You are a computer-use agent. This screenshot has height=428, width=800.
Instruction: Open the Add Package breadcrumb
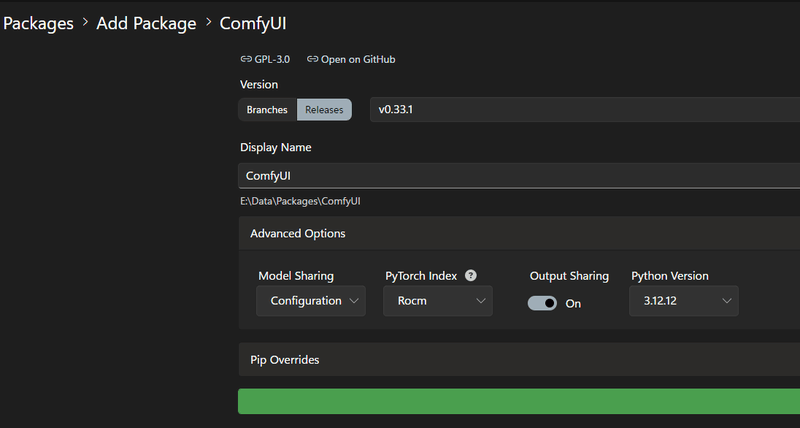(146, 23)
